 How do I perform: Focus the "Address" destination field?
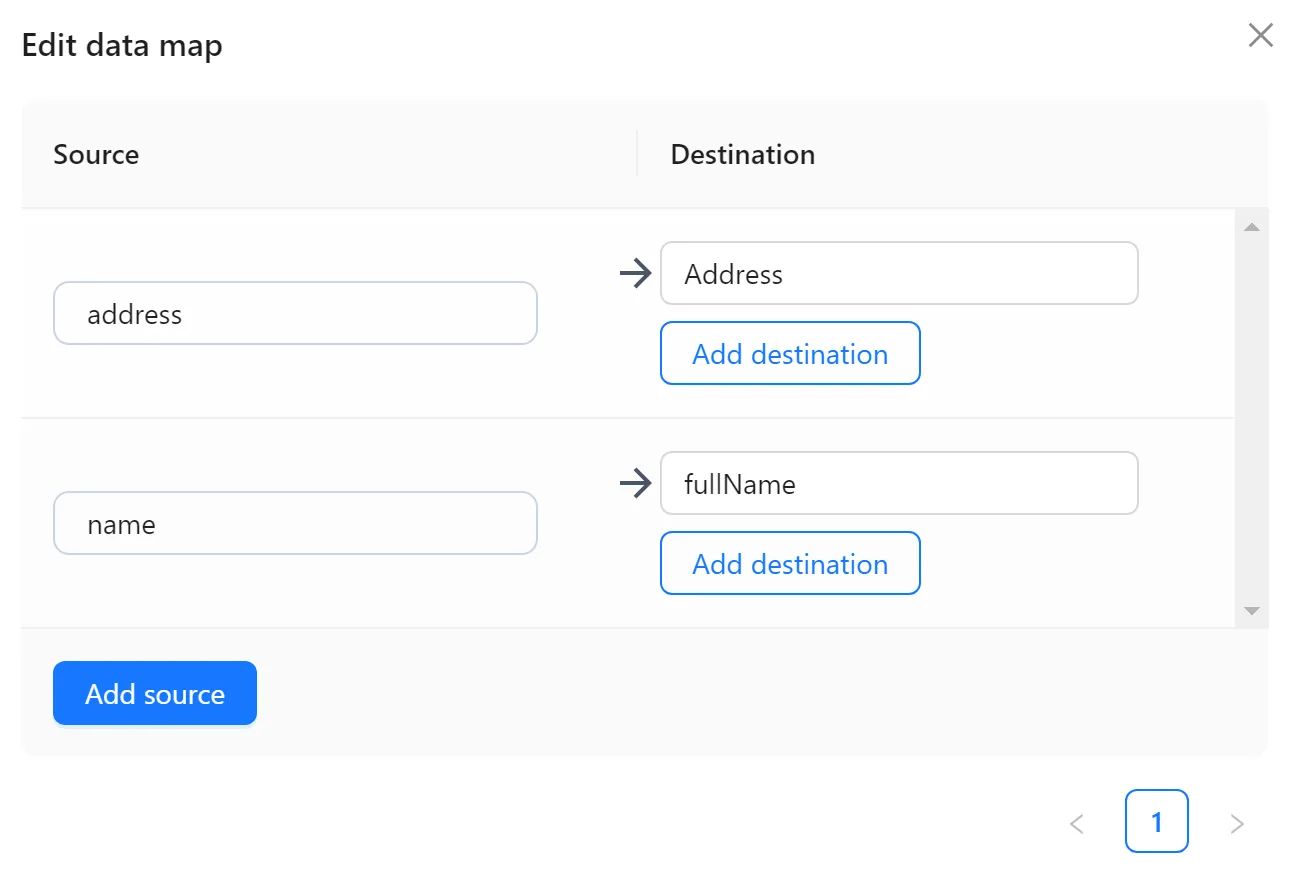coord(898,274)
